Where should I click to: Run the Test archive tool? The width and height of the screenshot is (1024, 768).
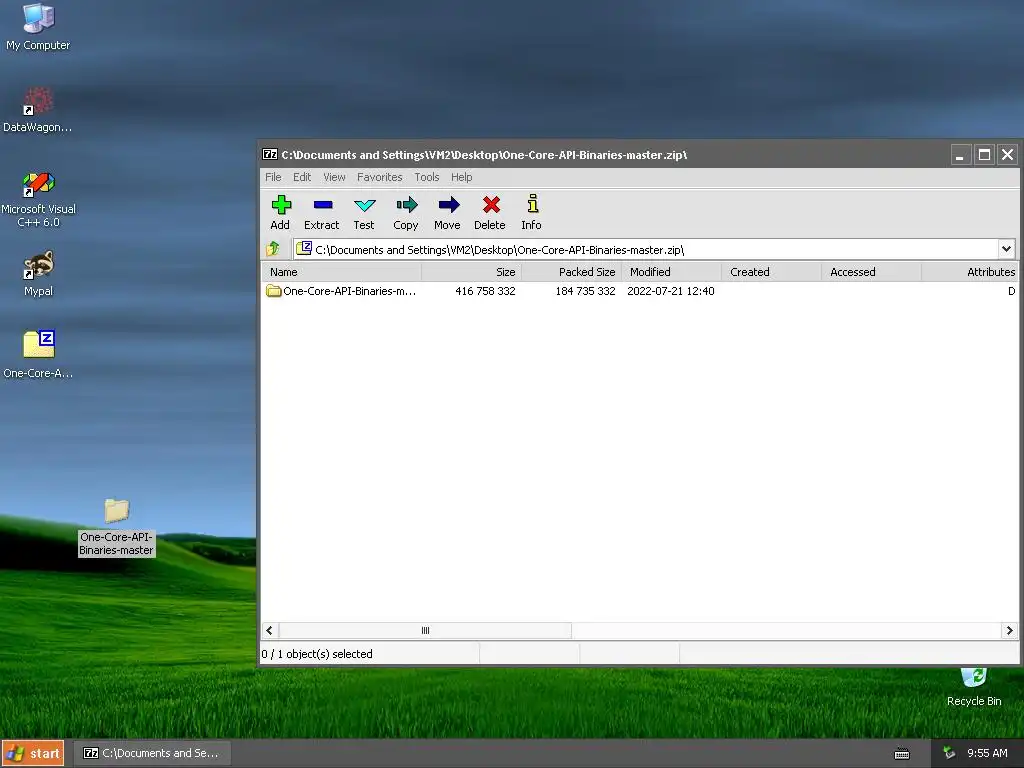pyautogui.click(x=364, y=205)
